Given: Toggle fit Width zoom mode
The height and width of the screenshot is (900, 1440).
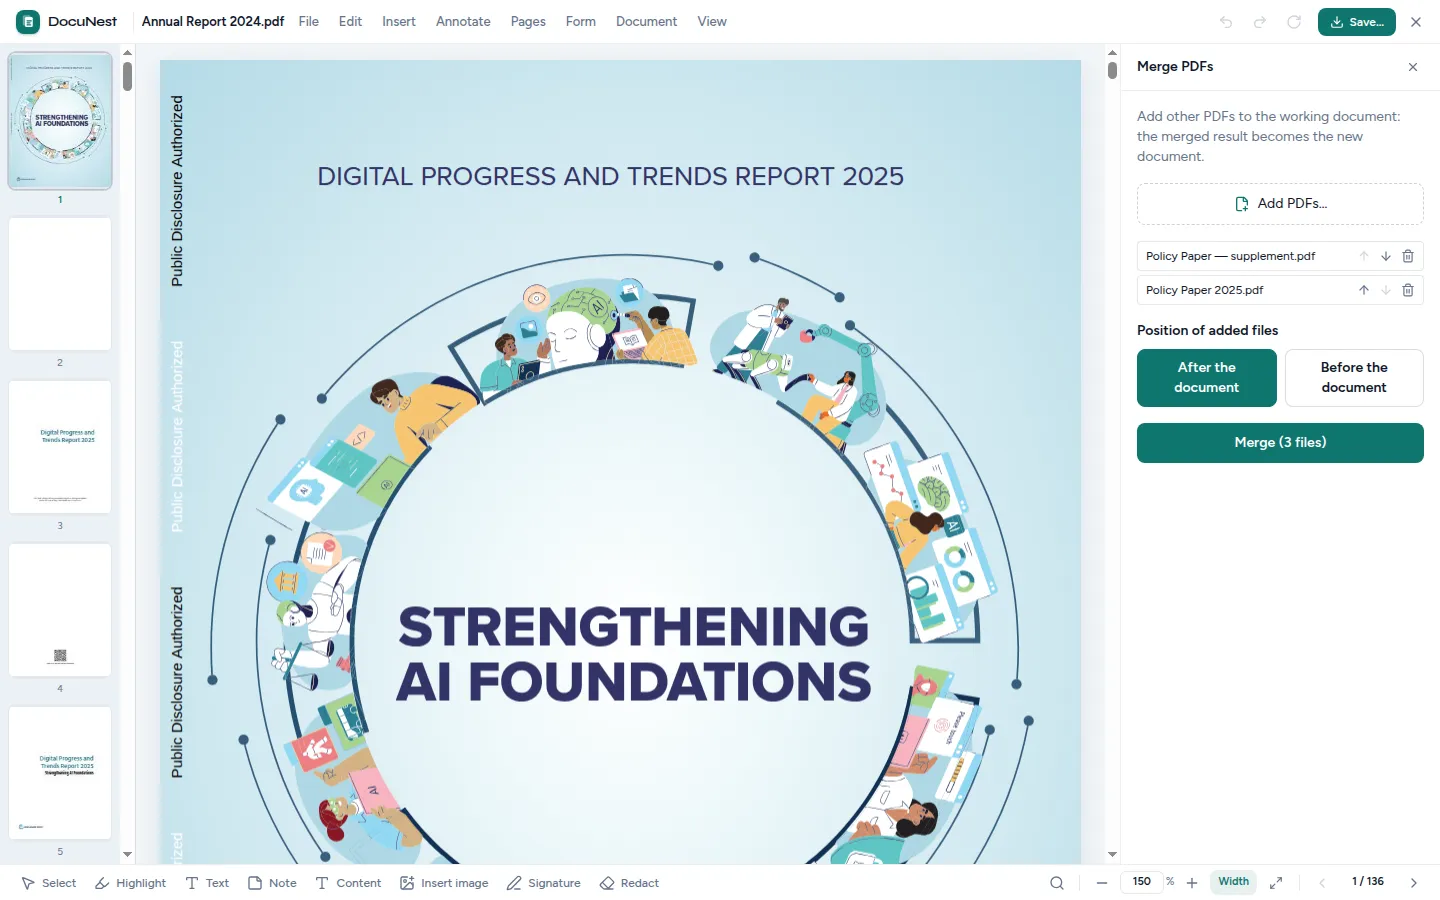Looking at the screenshot, I should click(x=1233, y=882).
